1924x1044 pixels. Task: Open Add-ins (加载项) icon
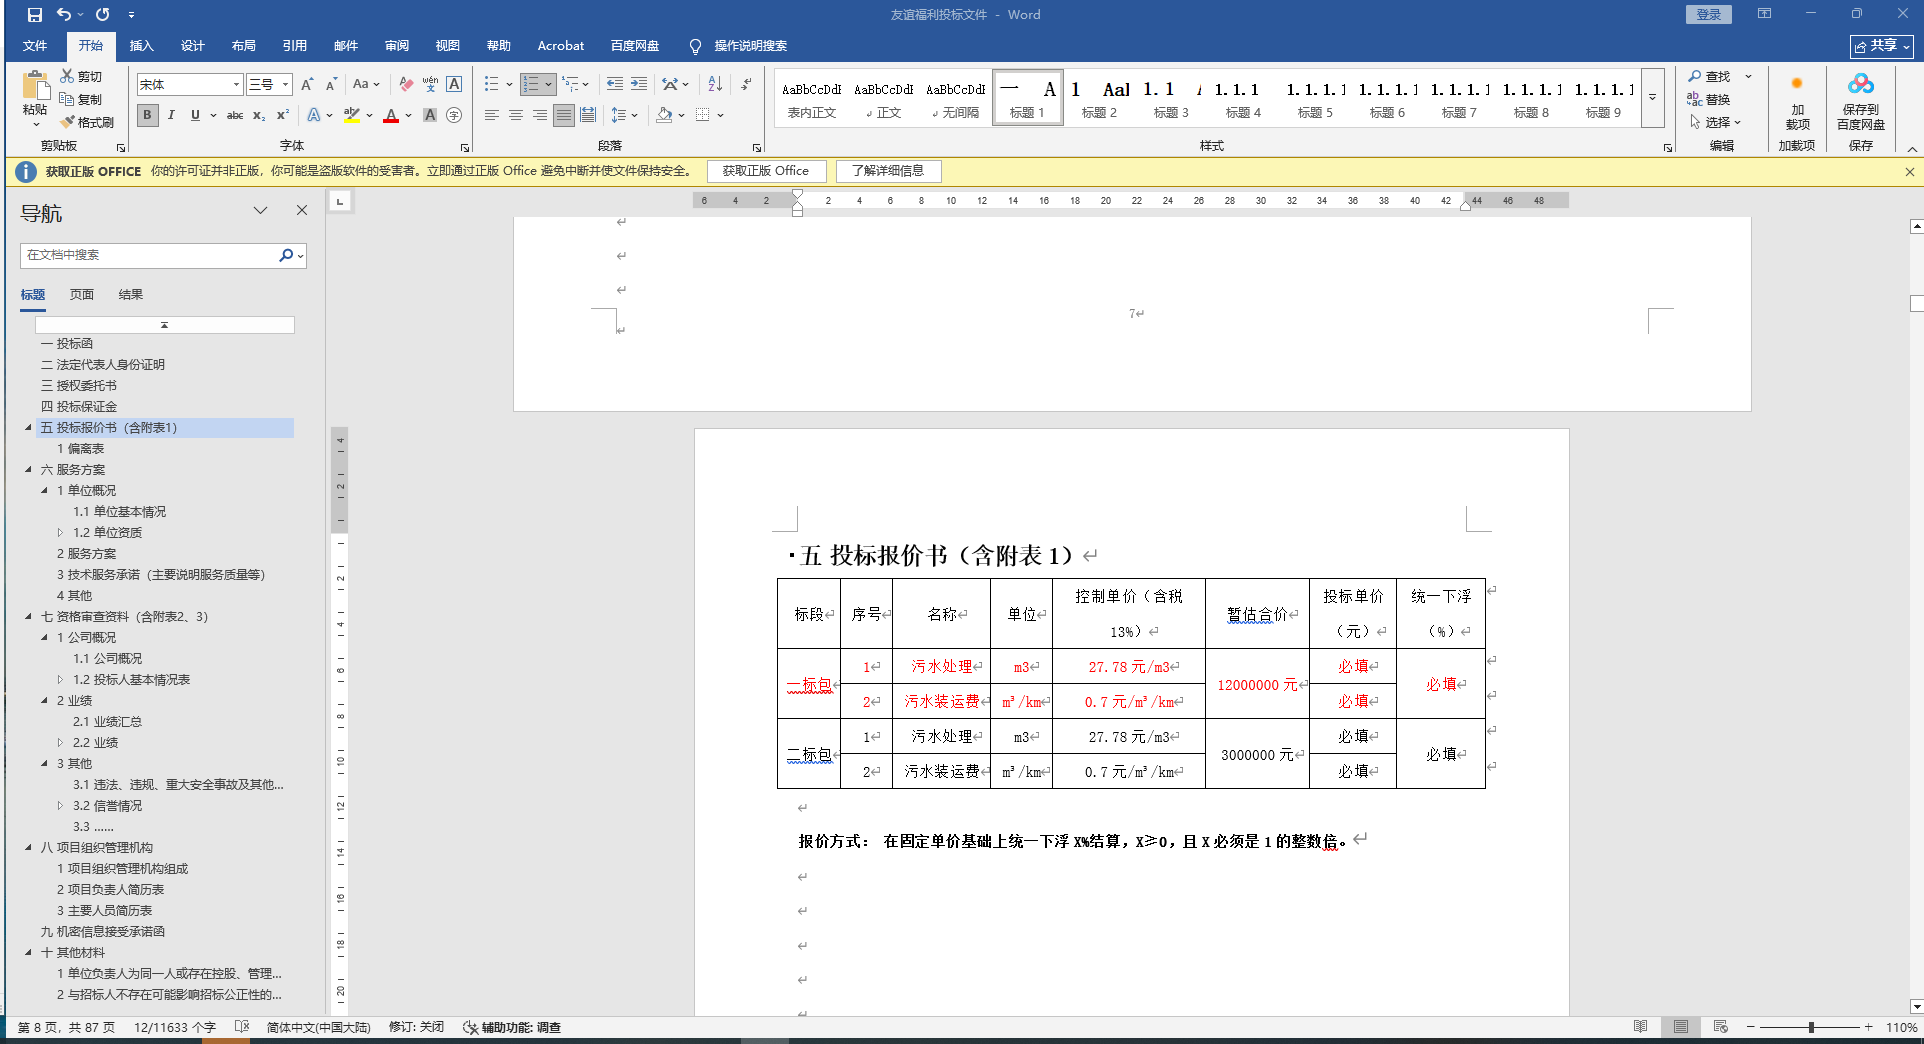1797,101
